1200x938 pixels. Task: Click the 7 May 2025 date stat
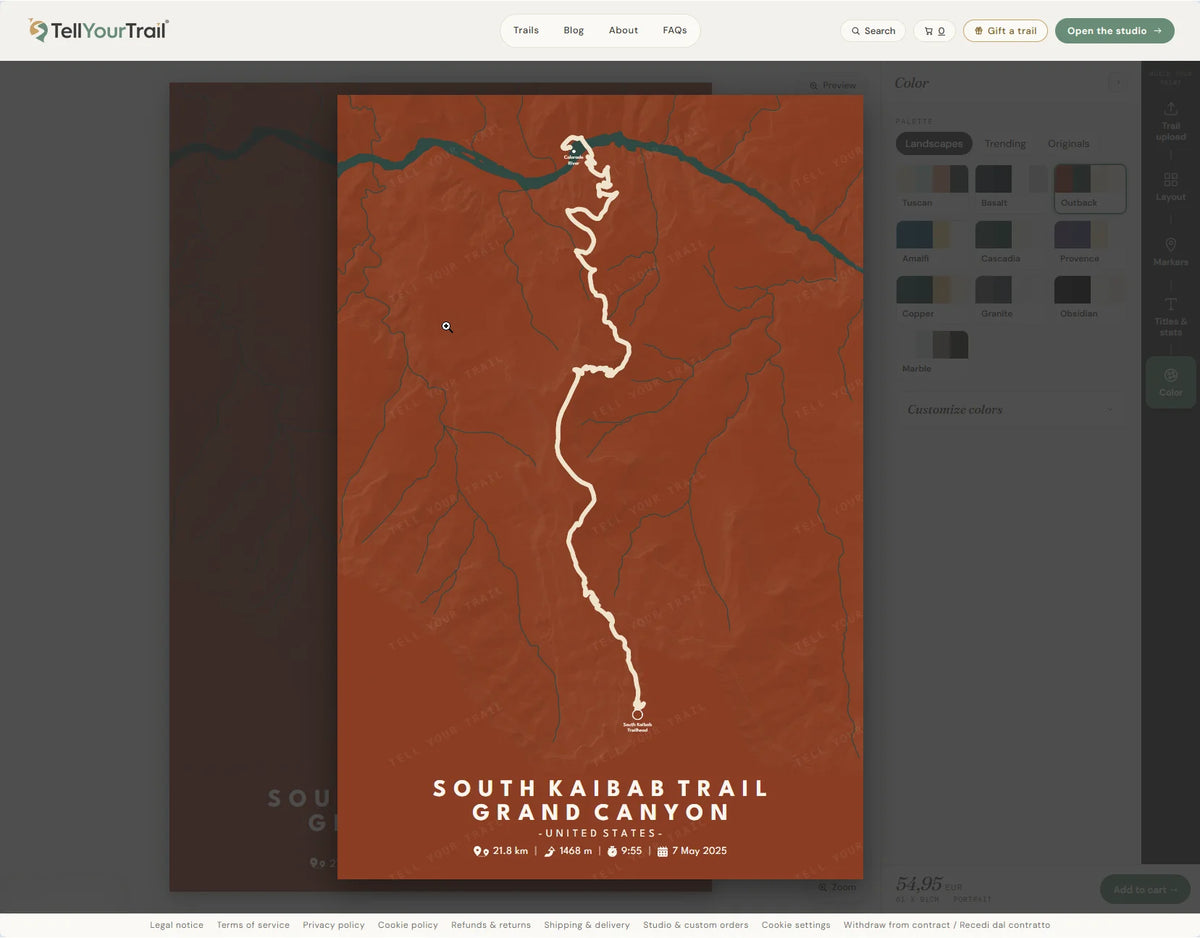pos(692,851)
